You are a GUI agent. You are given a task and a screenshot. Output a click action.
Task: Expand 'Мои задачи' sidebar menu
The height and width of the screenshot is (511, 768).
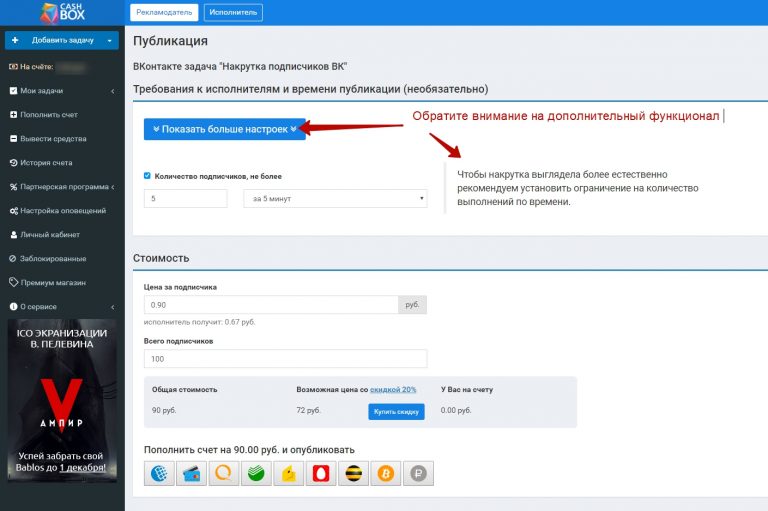tap(61, 91)
